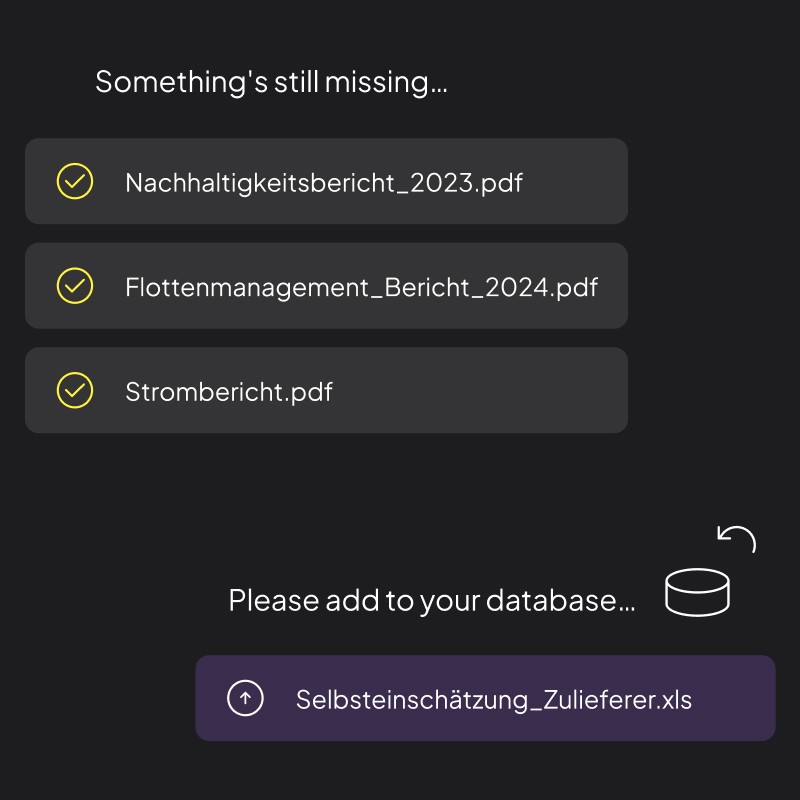Click the Selbsteinschätzung_Zulieferer.xls file name text

tap(493, 699)
